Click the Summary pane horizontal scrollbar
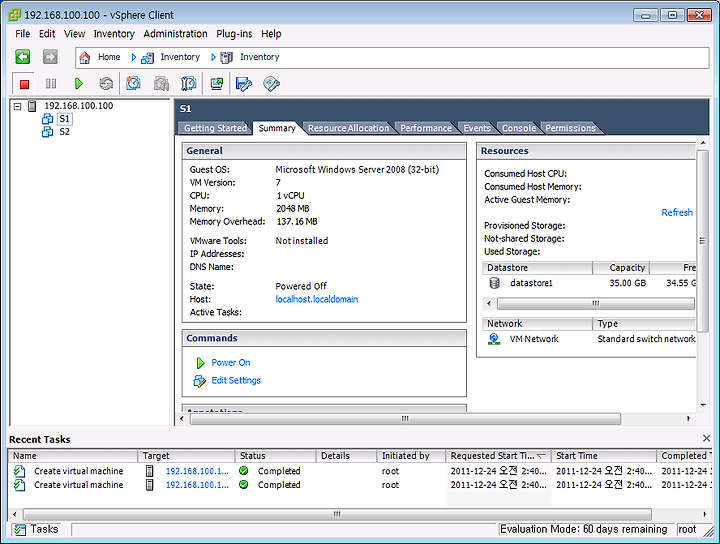The height and width of the screenshot is (544, 720). click(x=405, y=419)
